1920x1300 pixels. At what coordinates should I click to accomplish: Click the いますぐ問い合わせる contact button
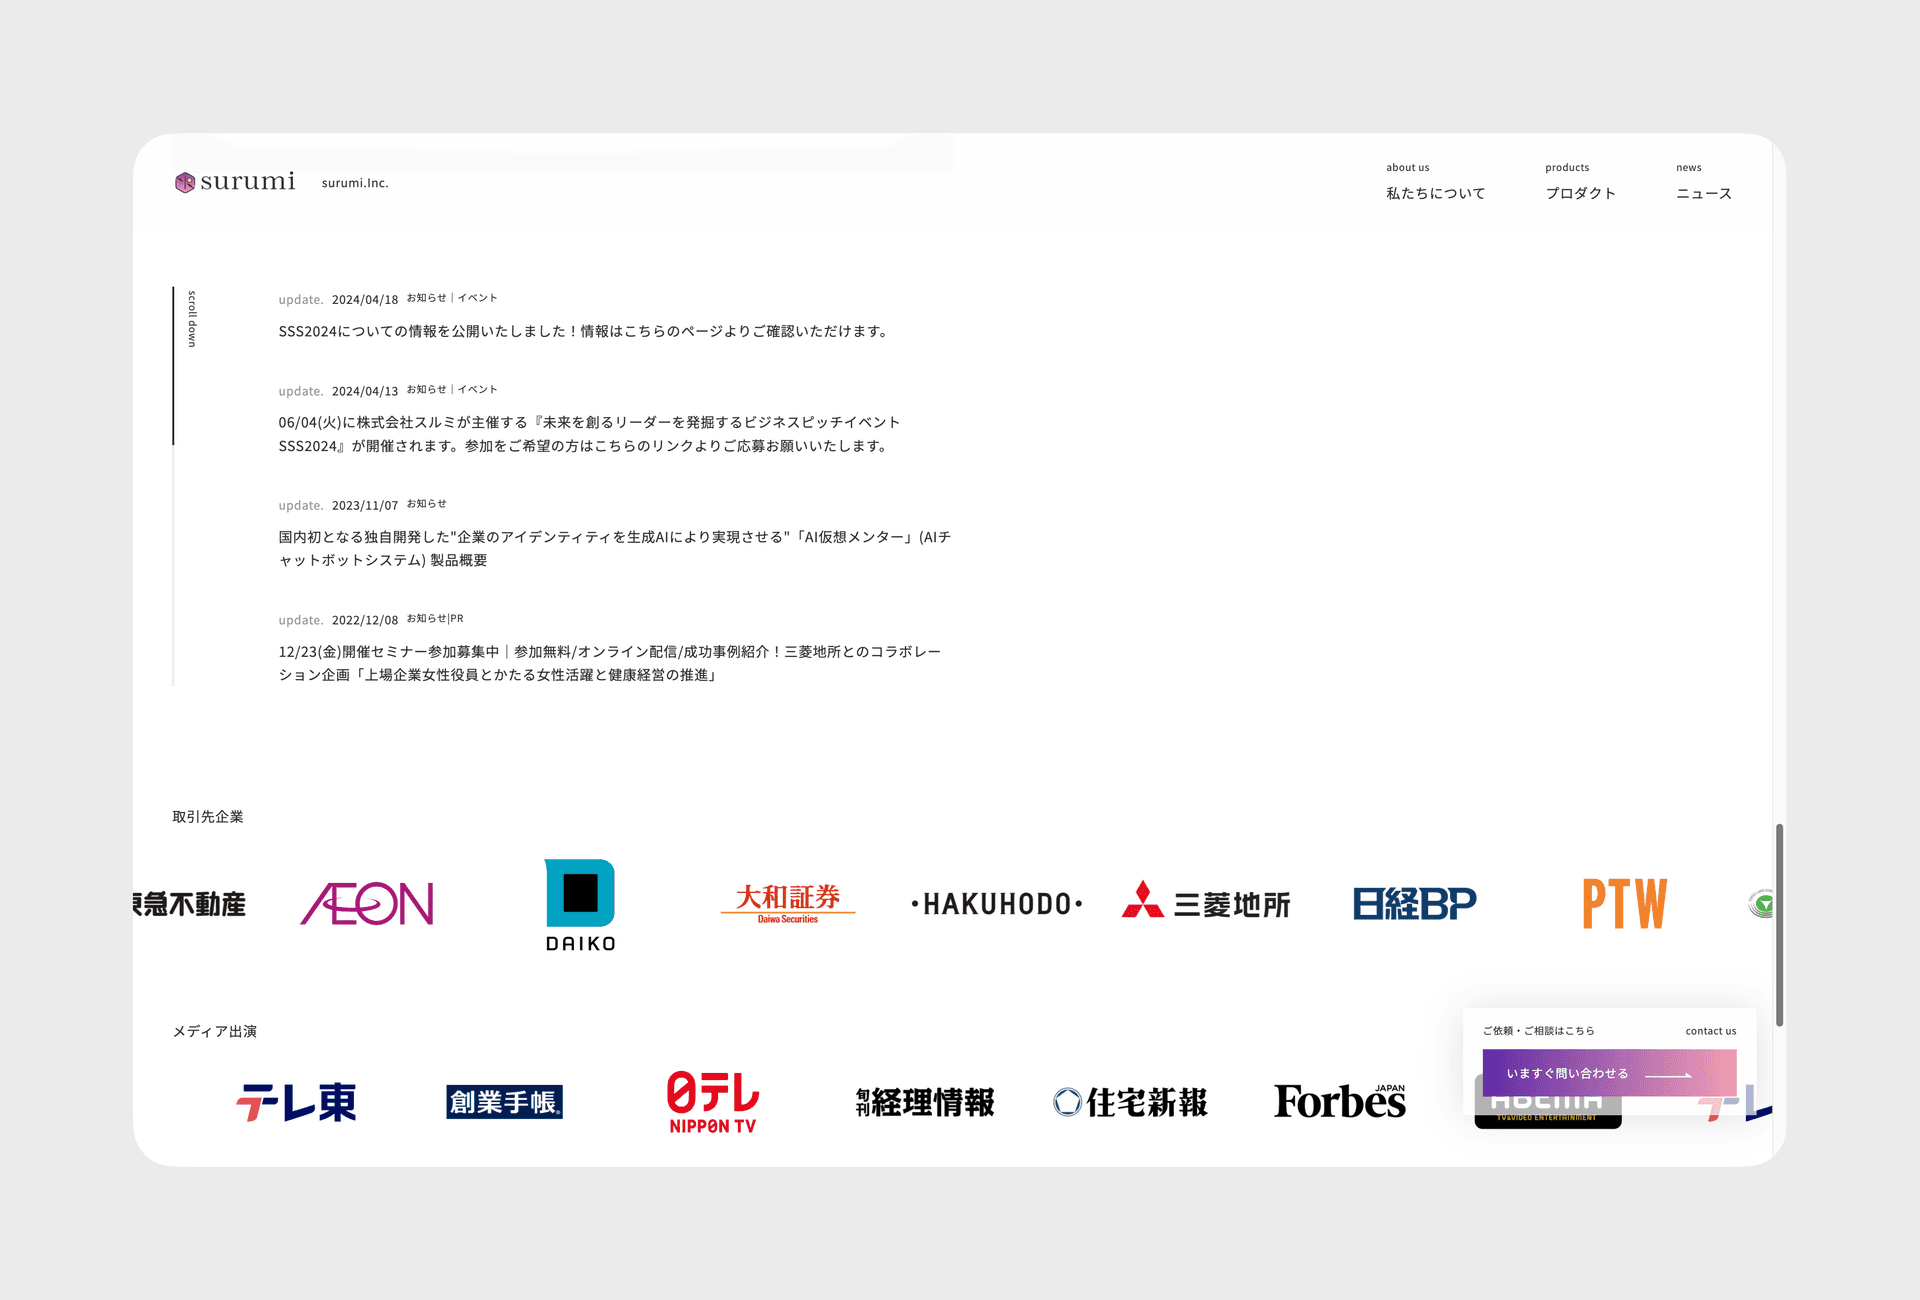point(1609,1073)
